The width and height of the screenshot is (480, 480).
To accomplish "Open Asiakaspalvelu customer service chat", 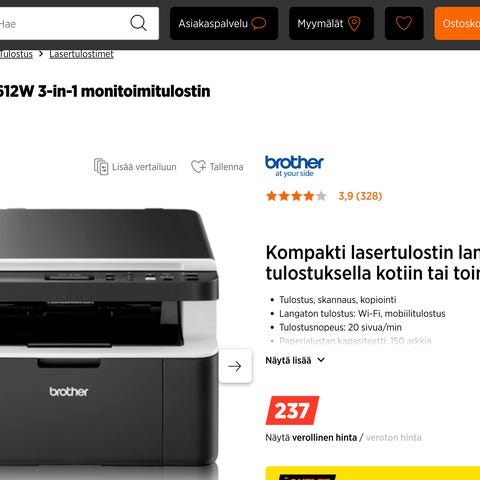I will pos(224,24).
